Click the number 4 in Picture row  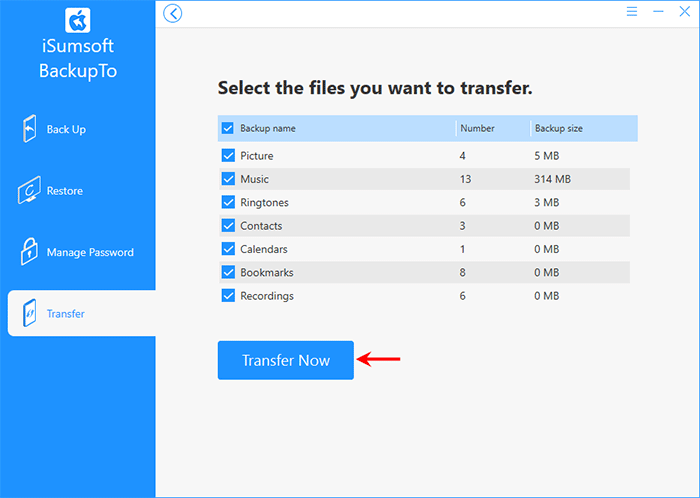pyautogui.click(x=462, y=156)
